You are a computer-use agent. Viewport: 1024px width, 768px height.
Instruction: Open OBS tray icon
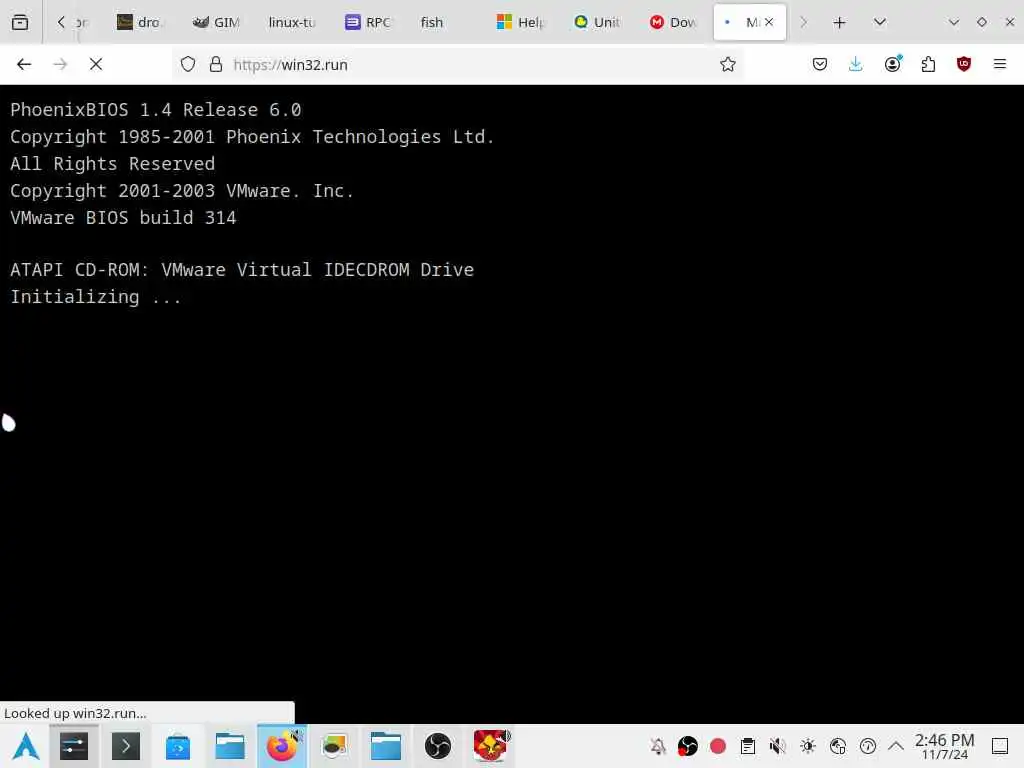pyautogui.click(x=688, y=746)
